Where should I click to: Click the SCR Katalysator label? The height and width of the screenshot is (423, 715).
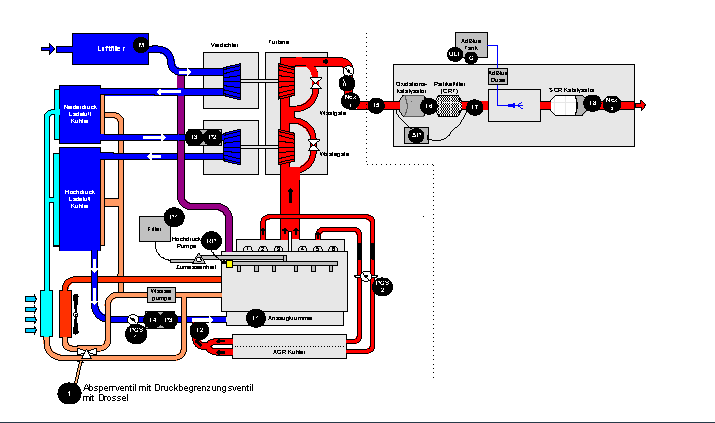[571, 90]
